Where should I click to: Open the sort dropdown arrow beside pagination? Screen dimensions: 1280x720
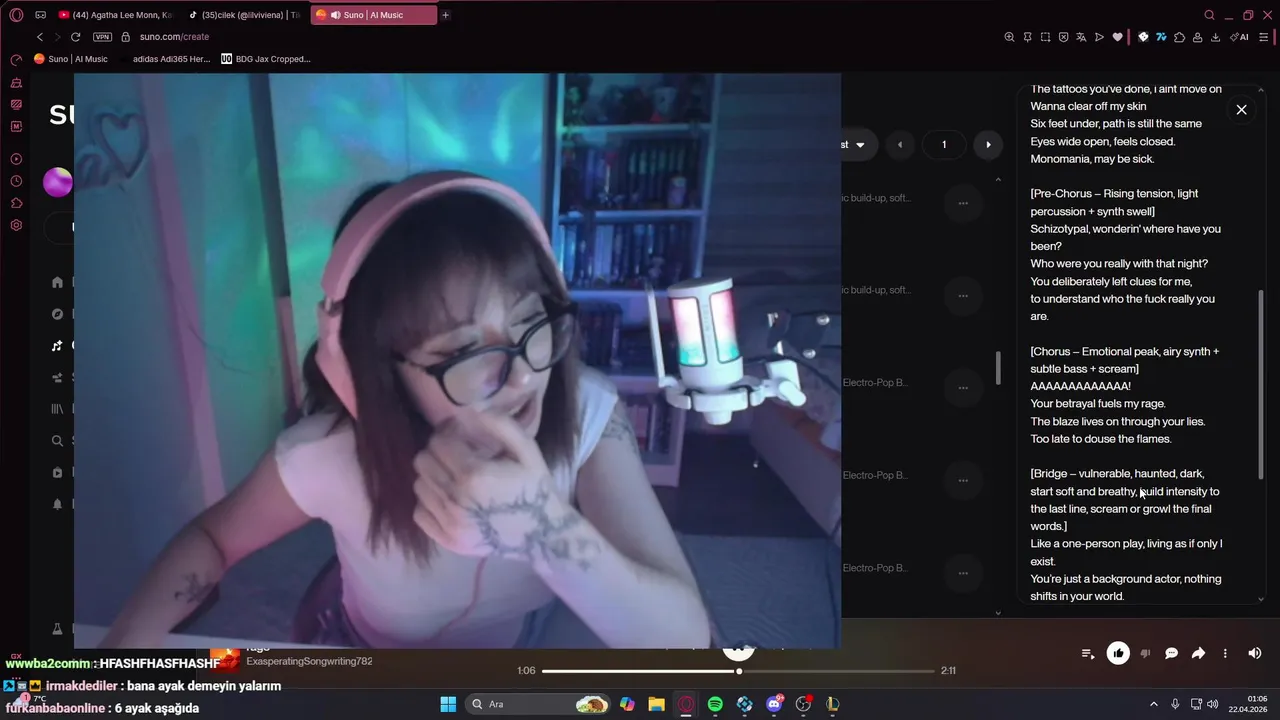click(860, 144)
